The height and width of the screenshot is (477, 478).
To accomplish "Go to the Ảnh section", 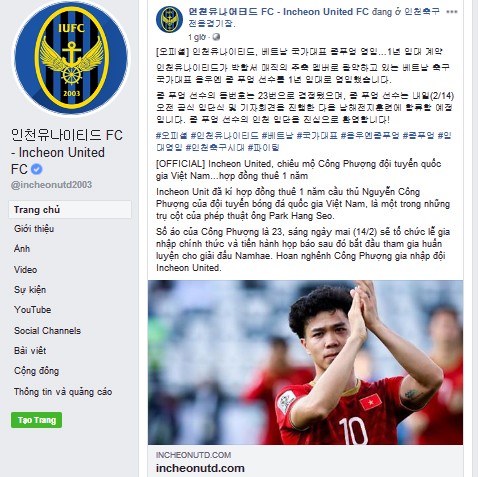I will (x=22, y=248).
